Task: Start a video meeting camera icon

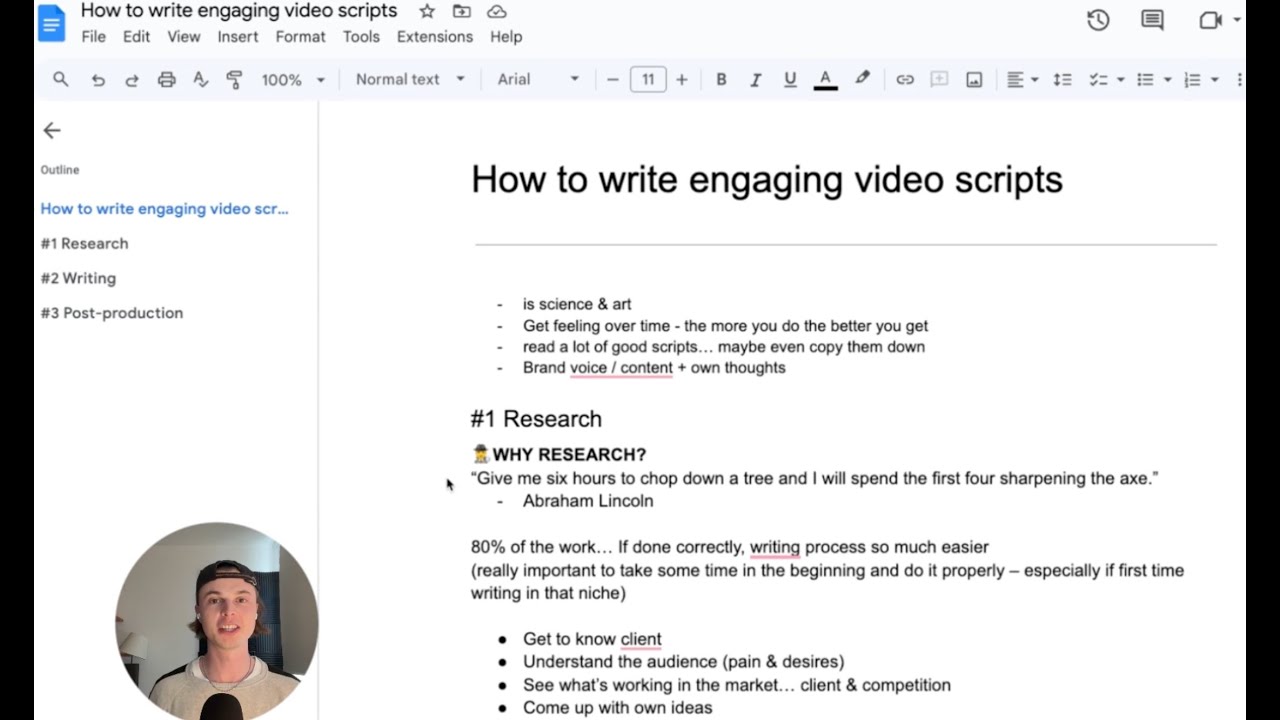Action: [x=1210, y=20]
